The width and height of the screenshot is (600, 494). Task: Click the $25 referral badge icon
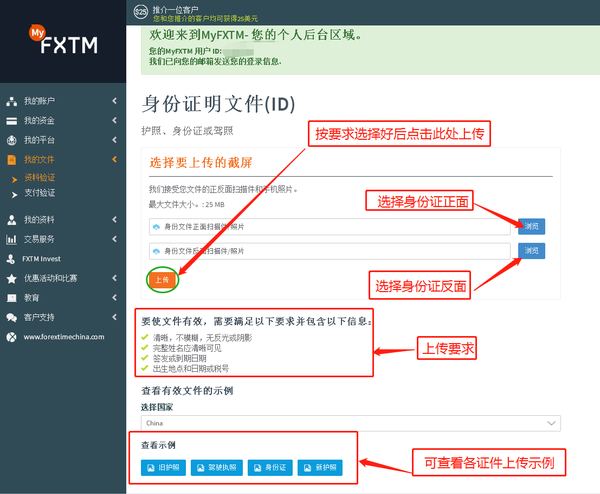pos(138,13)
